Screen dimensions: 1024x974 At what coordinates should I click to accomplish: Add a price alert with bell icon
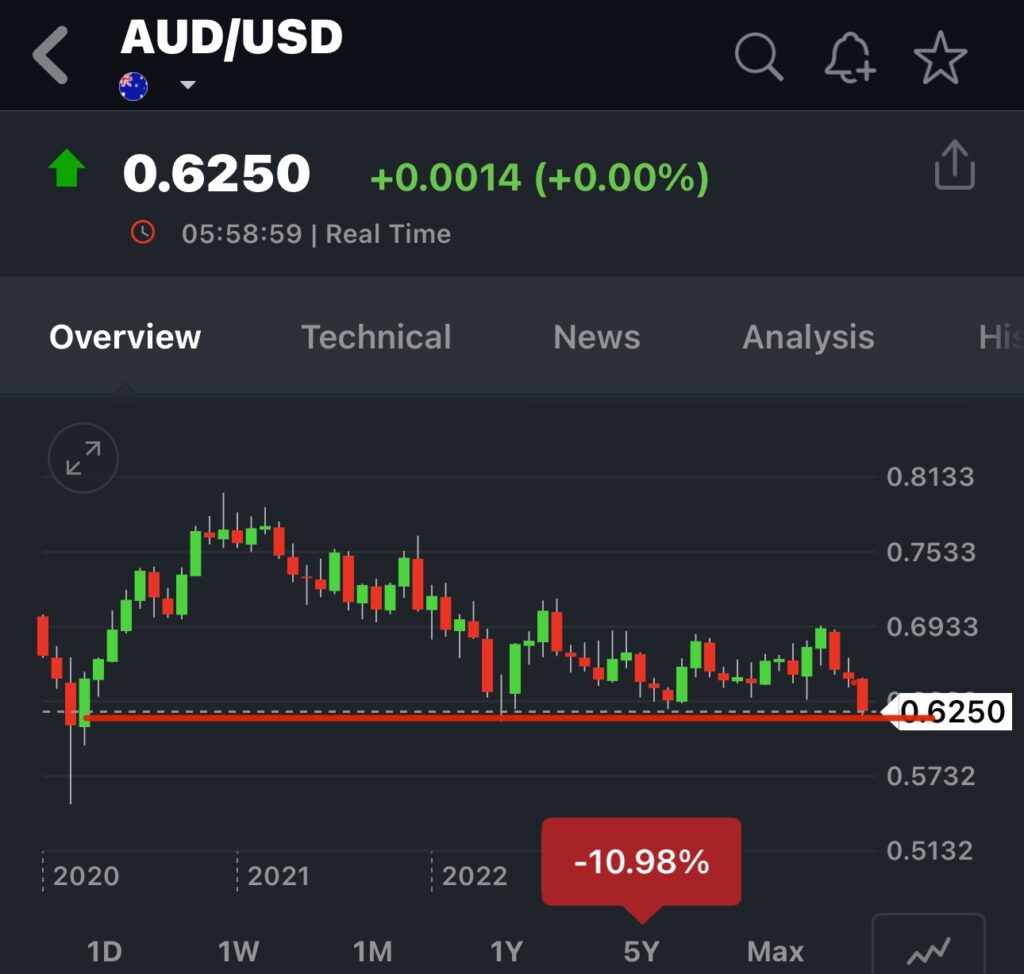point(849,57)
